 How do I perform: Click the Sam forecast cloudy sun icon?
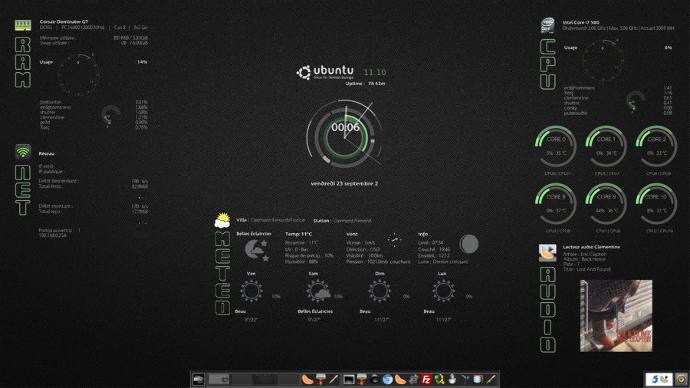319,291
